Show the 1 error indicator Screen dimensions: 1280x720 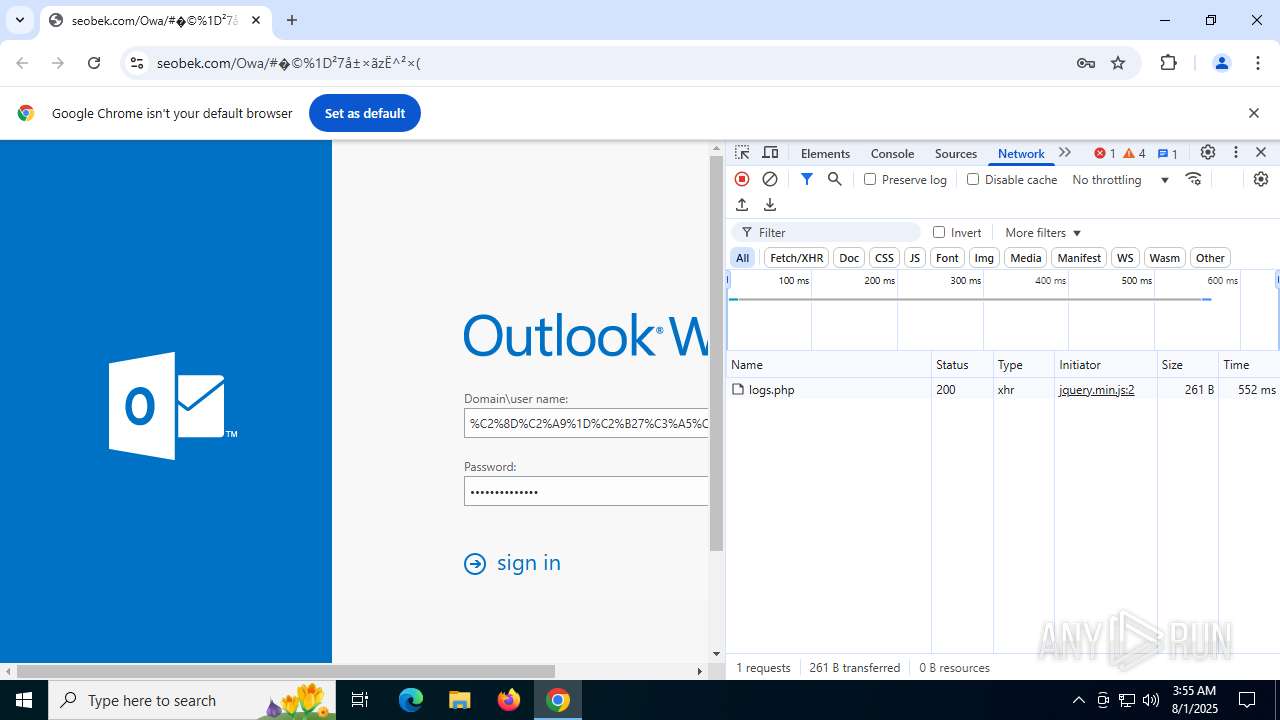tap(1104, 153)
